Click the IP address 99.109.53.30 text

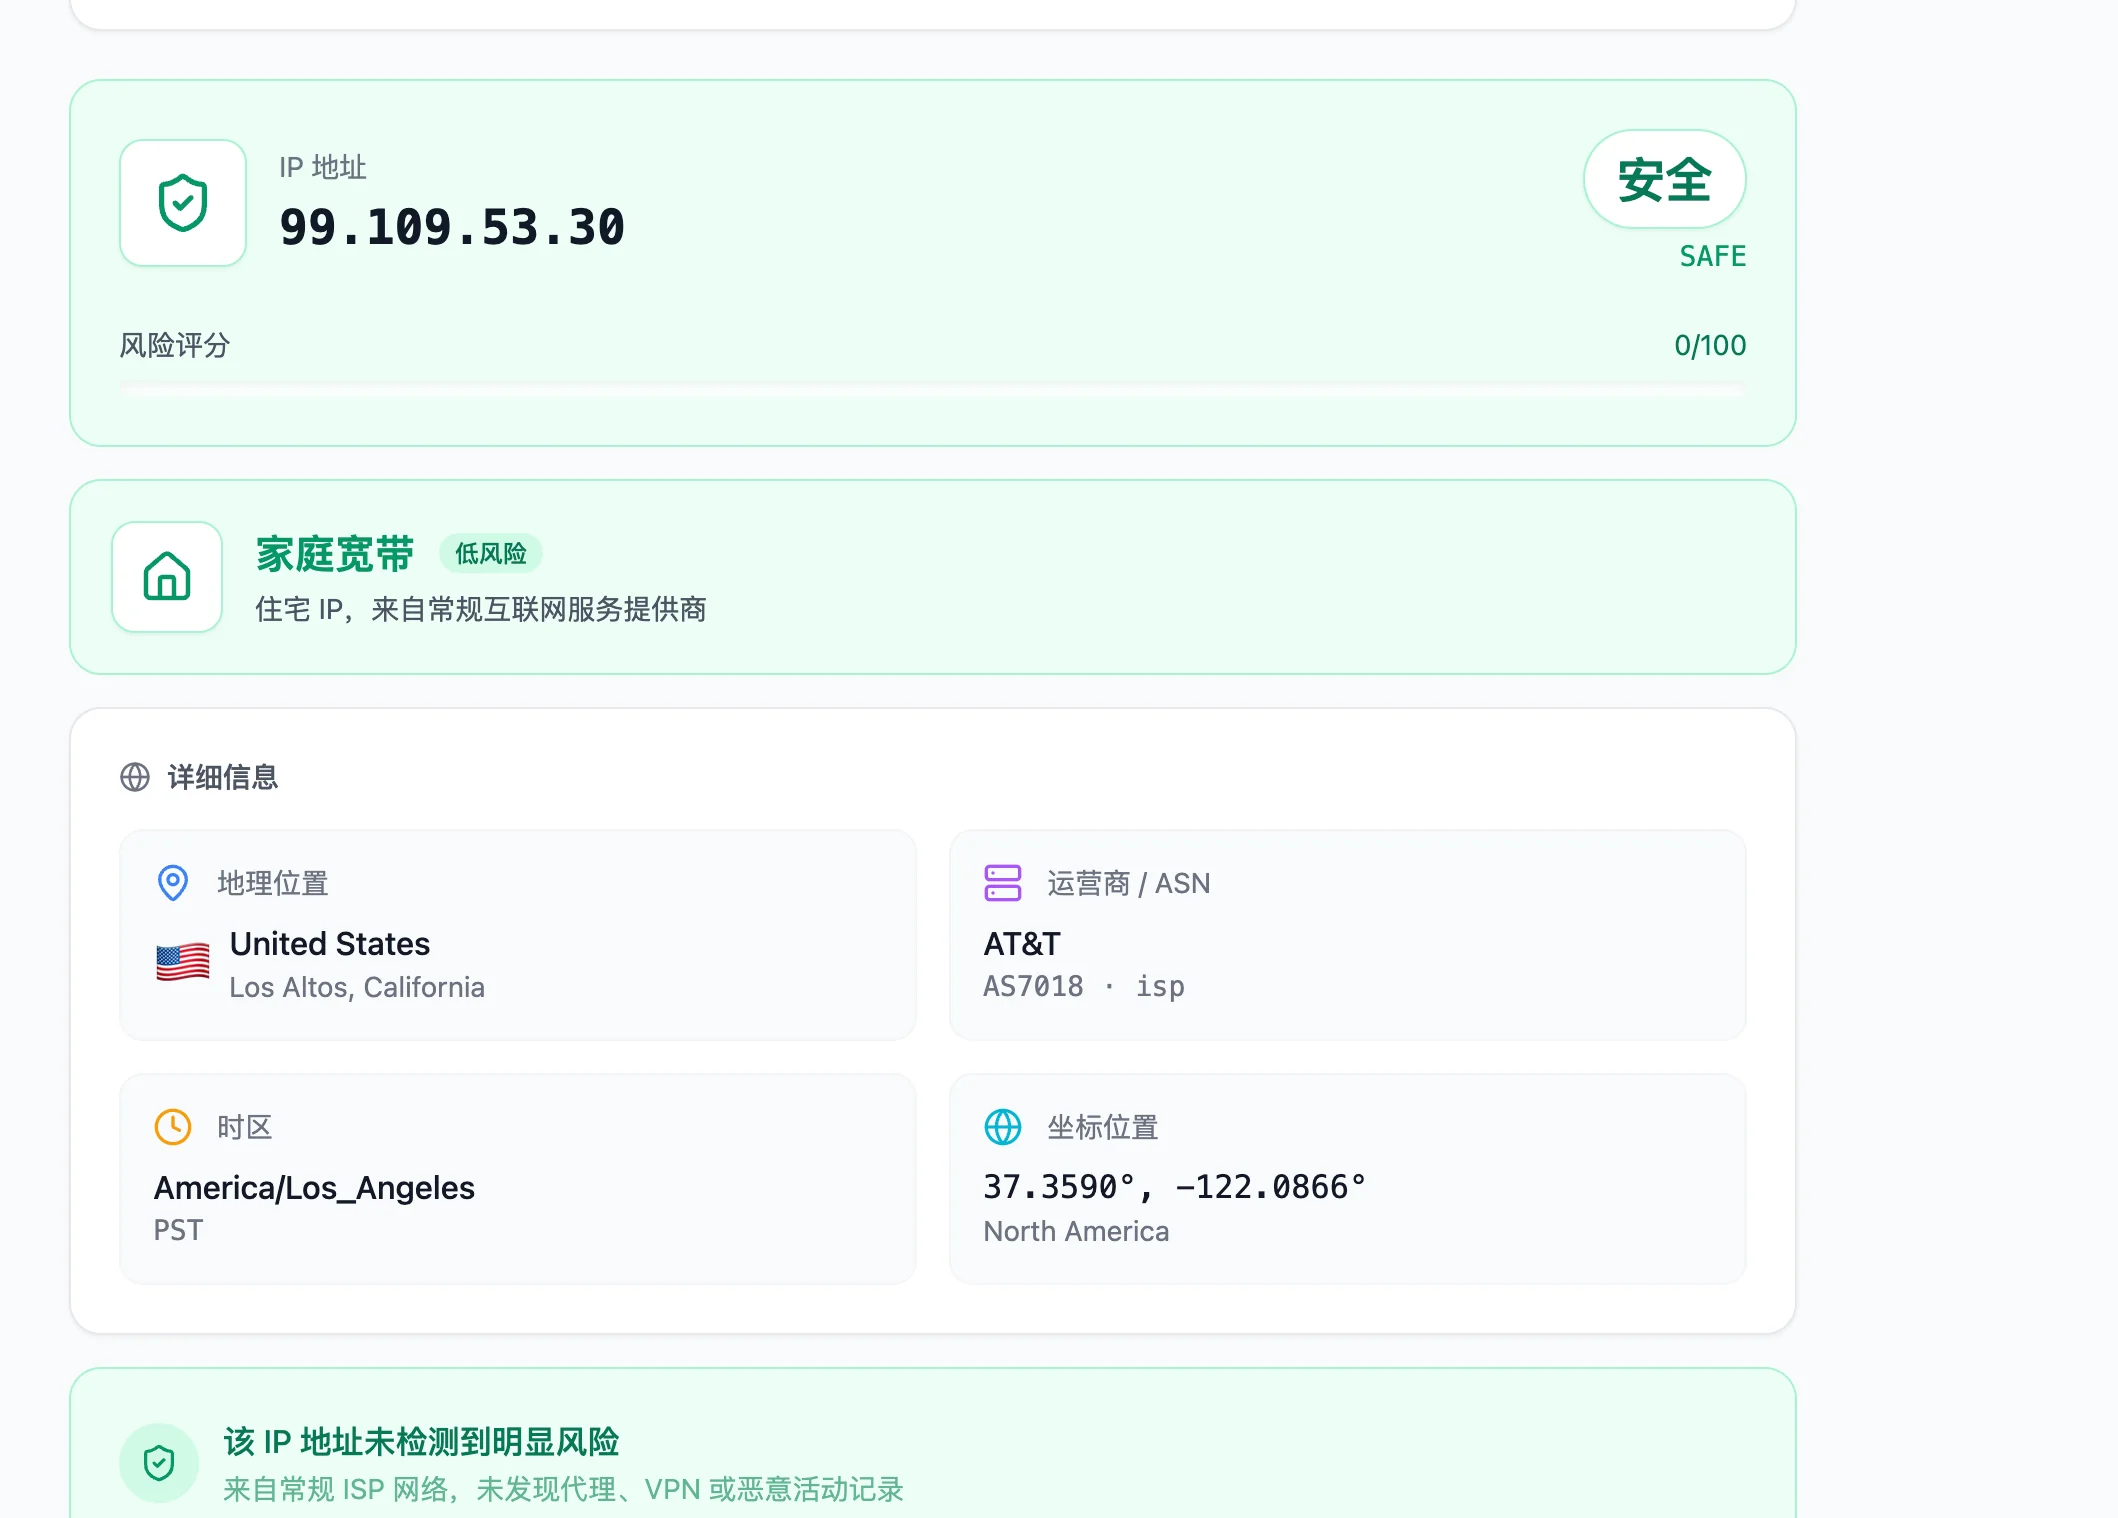(452, 226)
